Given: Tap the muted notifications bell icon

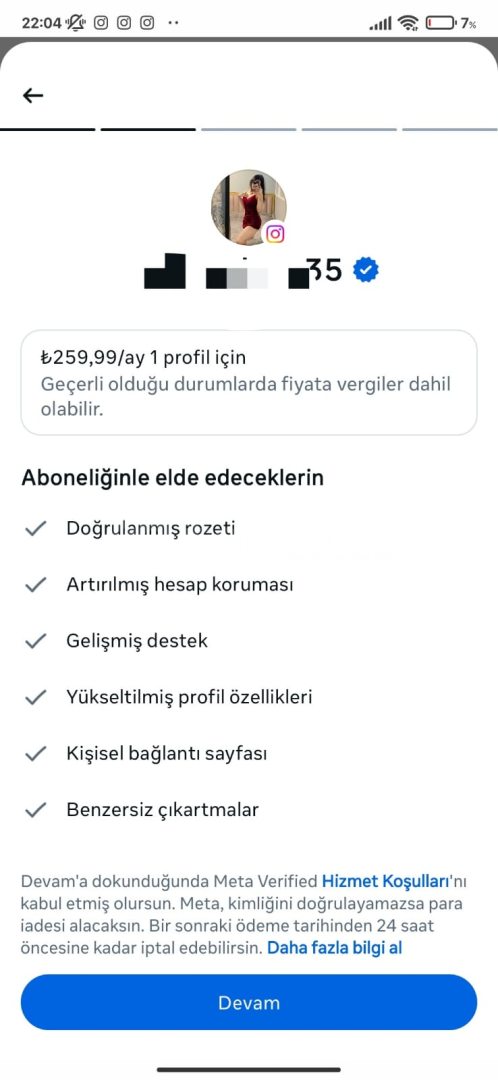Looking at the screenshot, I should coord(75,23).
